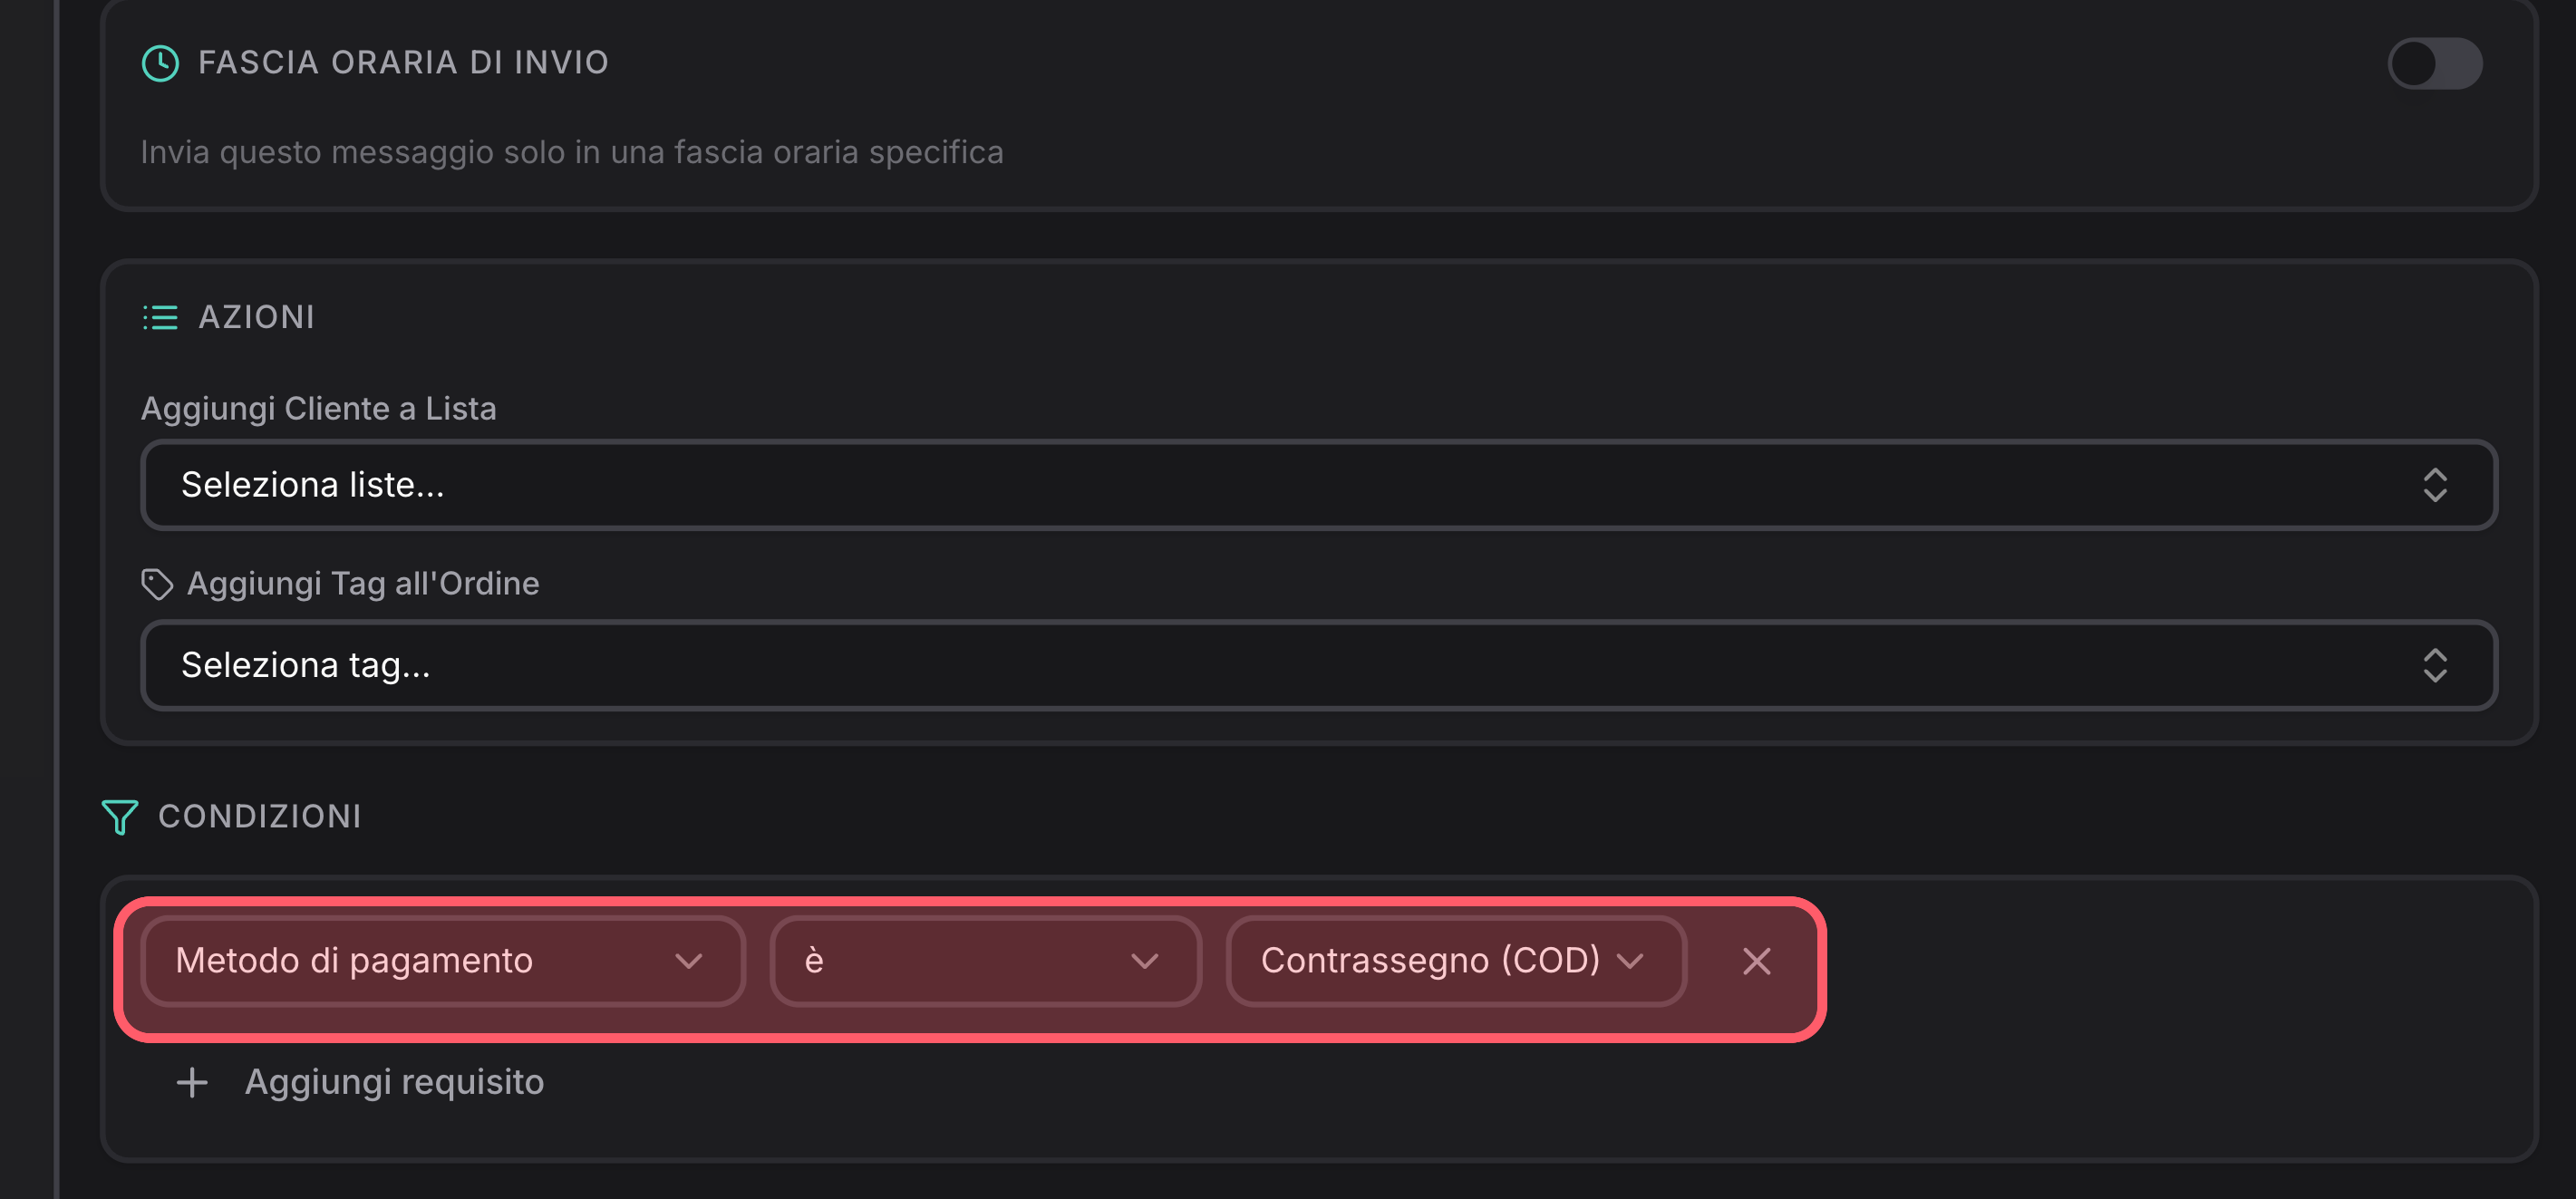Click the clock icon beside Fascia oraria
Image resolution: width=2576 pixels, height=1199 pixels.
(x=160, y=63)
